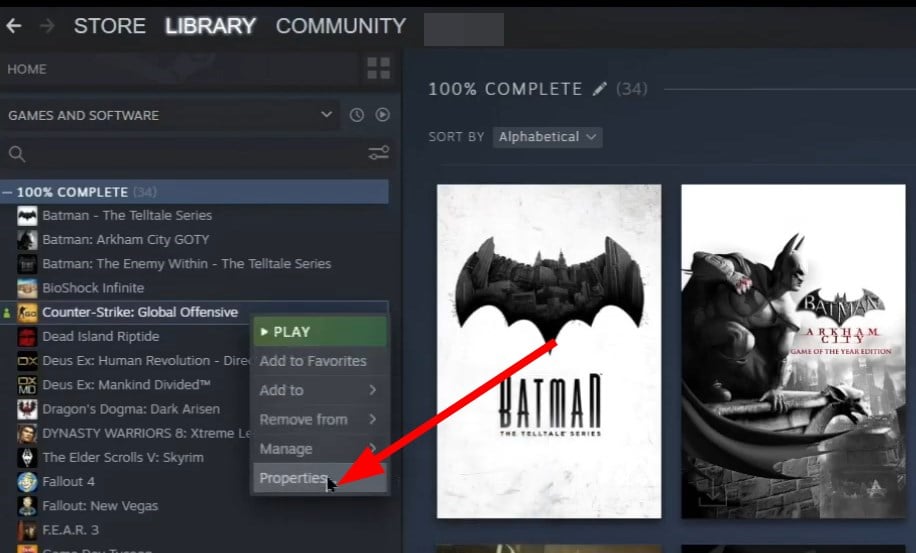Open advanced filter sliders icon

(379, 153)
